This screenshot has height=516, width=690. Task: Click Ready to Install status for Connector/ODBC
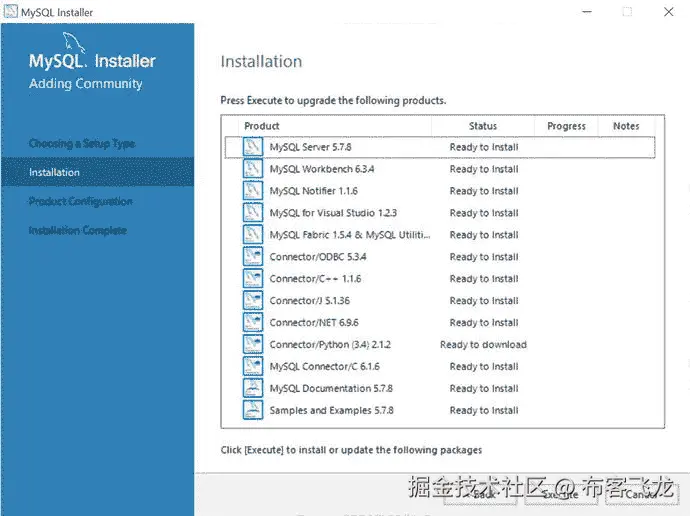coord(484,257)
